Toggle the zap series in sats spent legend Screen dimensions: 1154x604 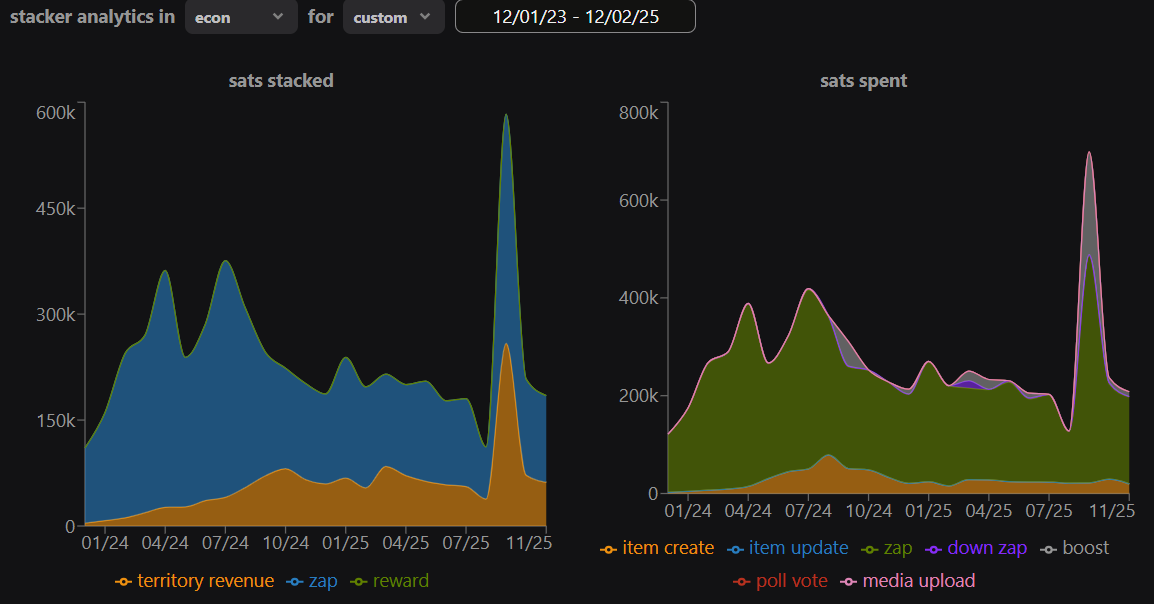pos(896,548)
